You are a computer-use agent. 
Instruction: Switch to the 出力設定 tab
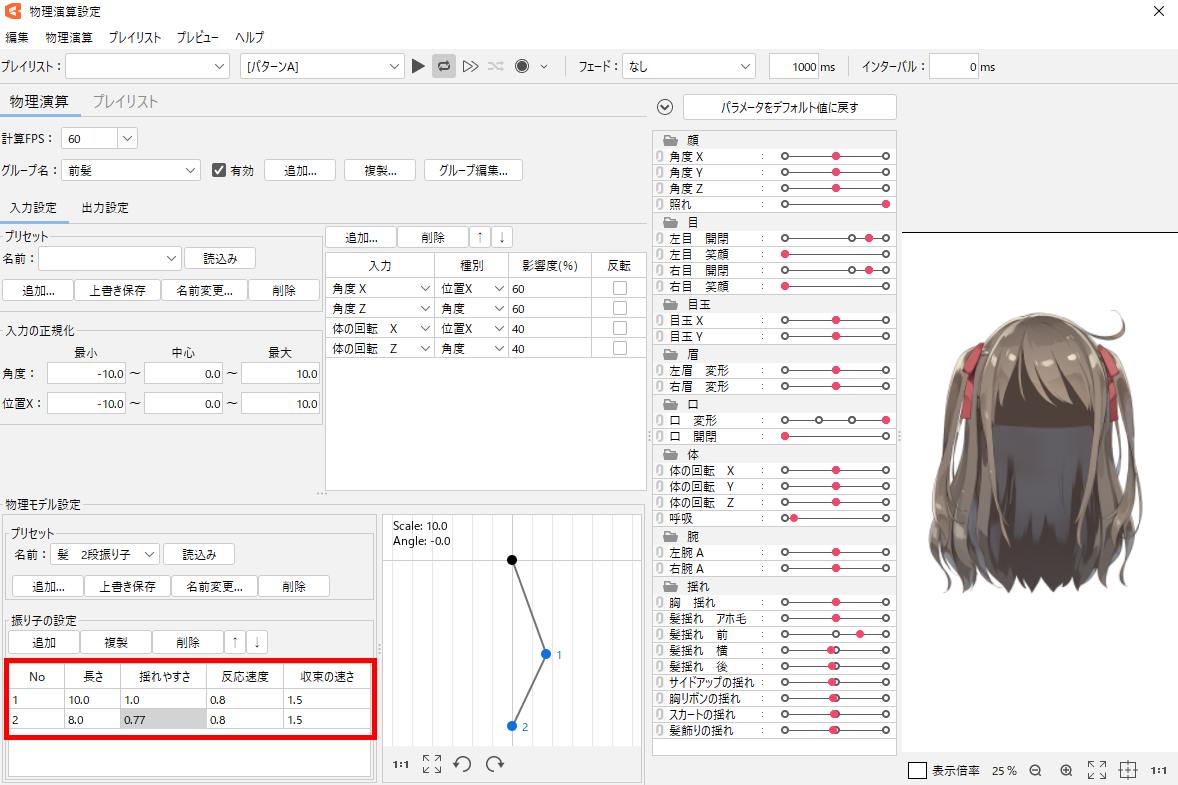tap(105, 207)
